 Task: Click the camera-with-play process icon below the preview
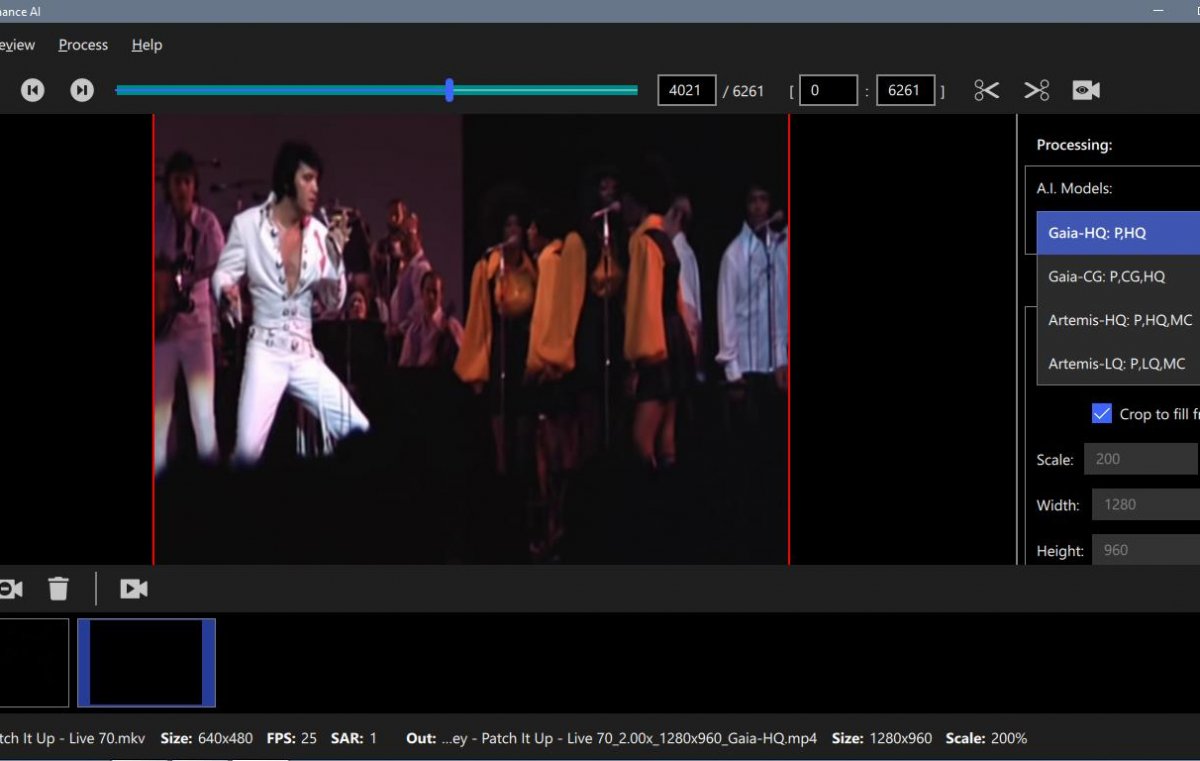point(134,588)
